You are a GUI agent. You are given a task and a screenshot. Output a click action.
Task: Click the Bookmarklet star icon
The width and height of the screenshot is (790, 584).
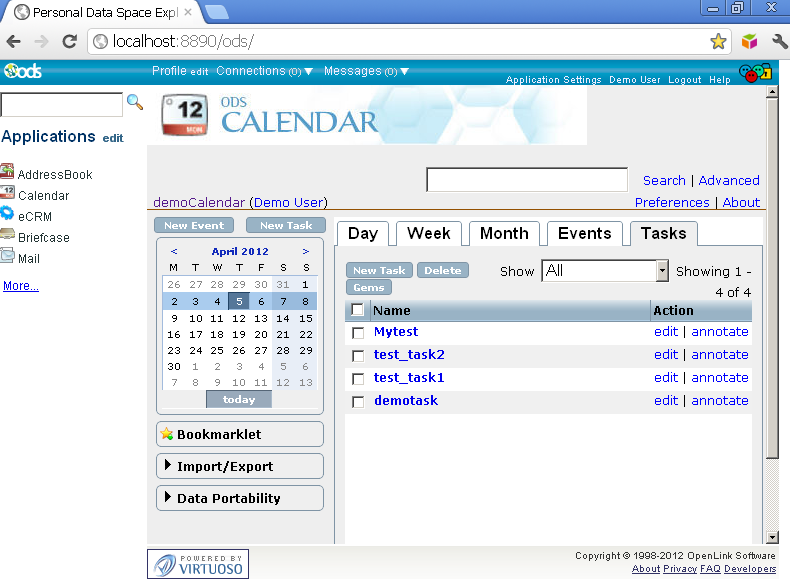pyautogui.click(x=167, y=433)
